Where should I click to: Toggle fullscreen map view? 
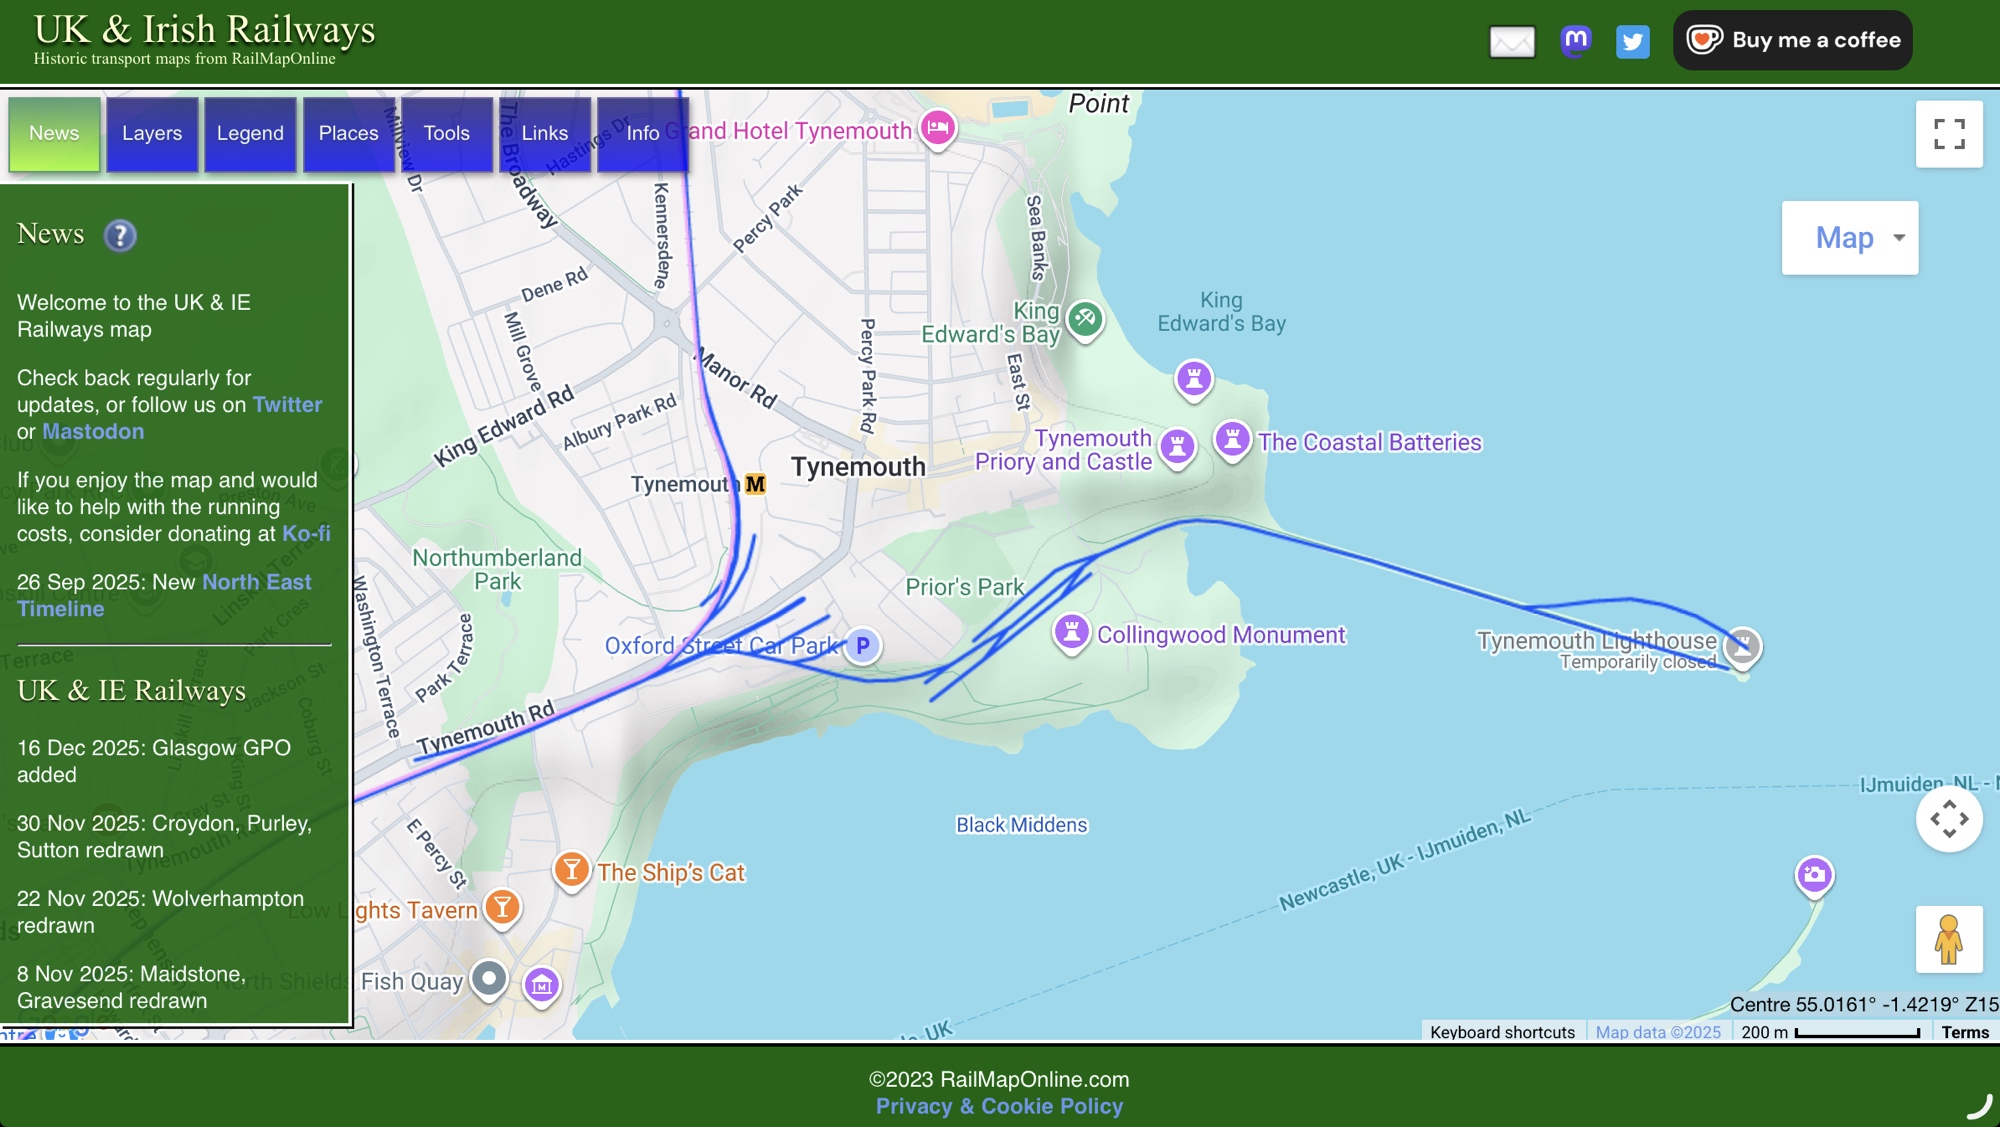point(1948,134)
